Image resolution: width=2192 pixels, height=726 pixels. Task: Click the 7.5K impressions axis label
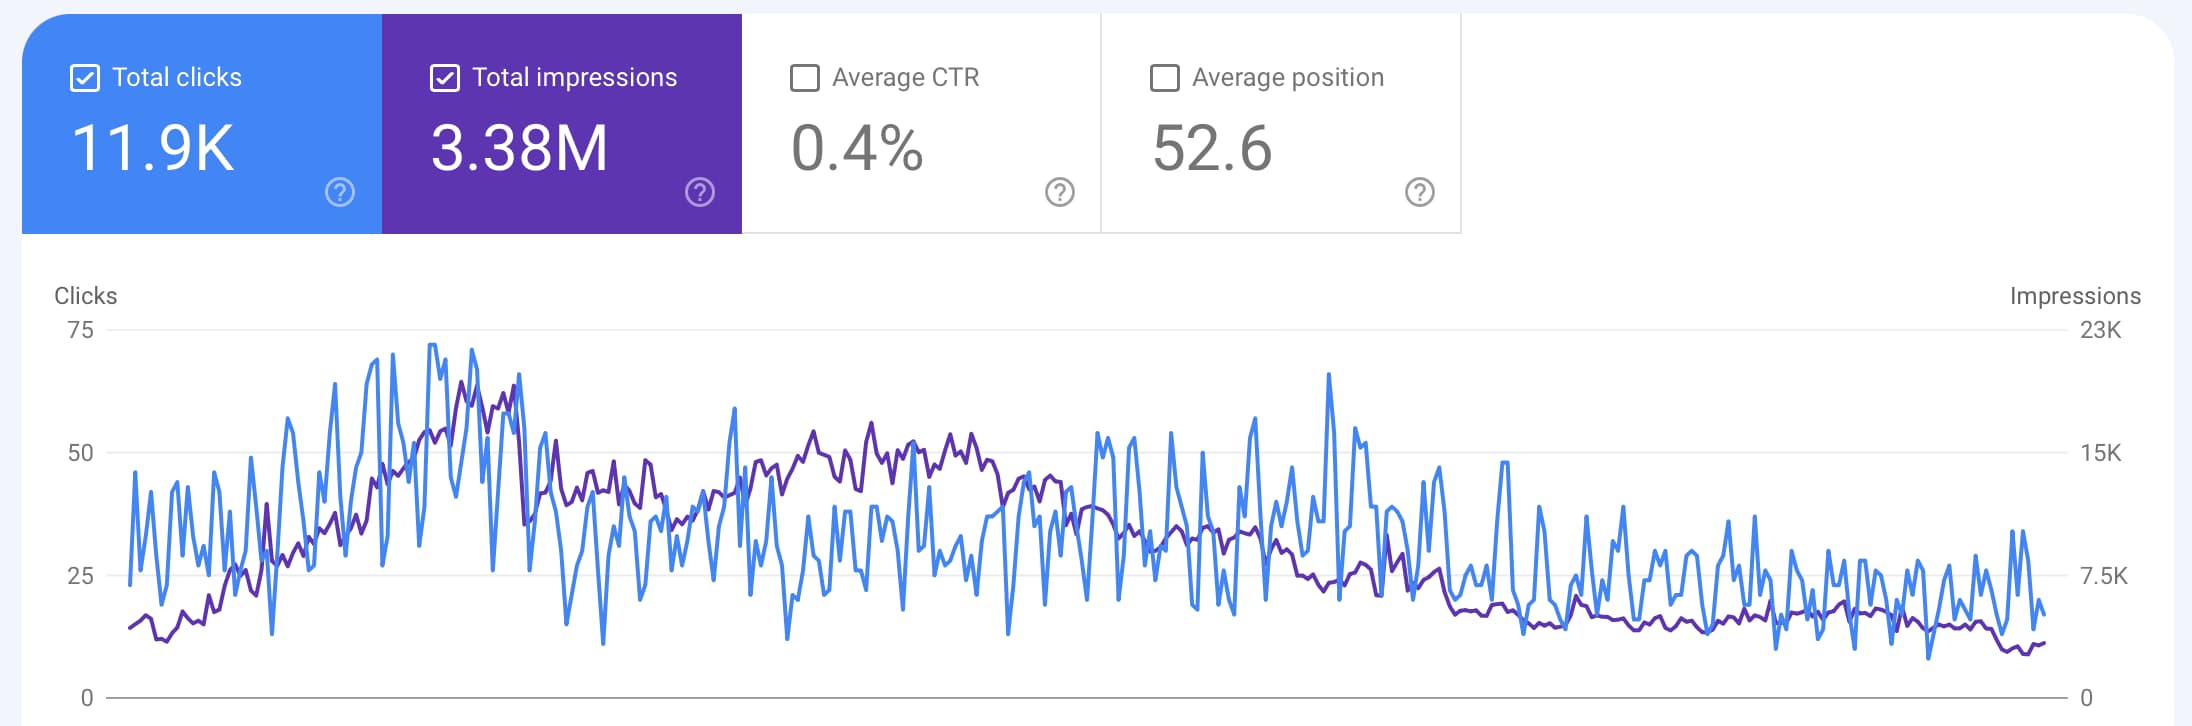pos(2103,576)
